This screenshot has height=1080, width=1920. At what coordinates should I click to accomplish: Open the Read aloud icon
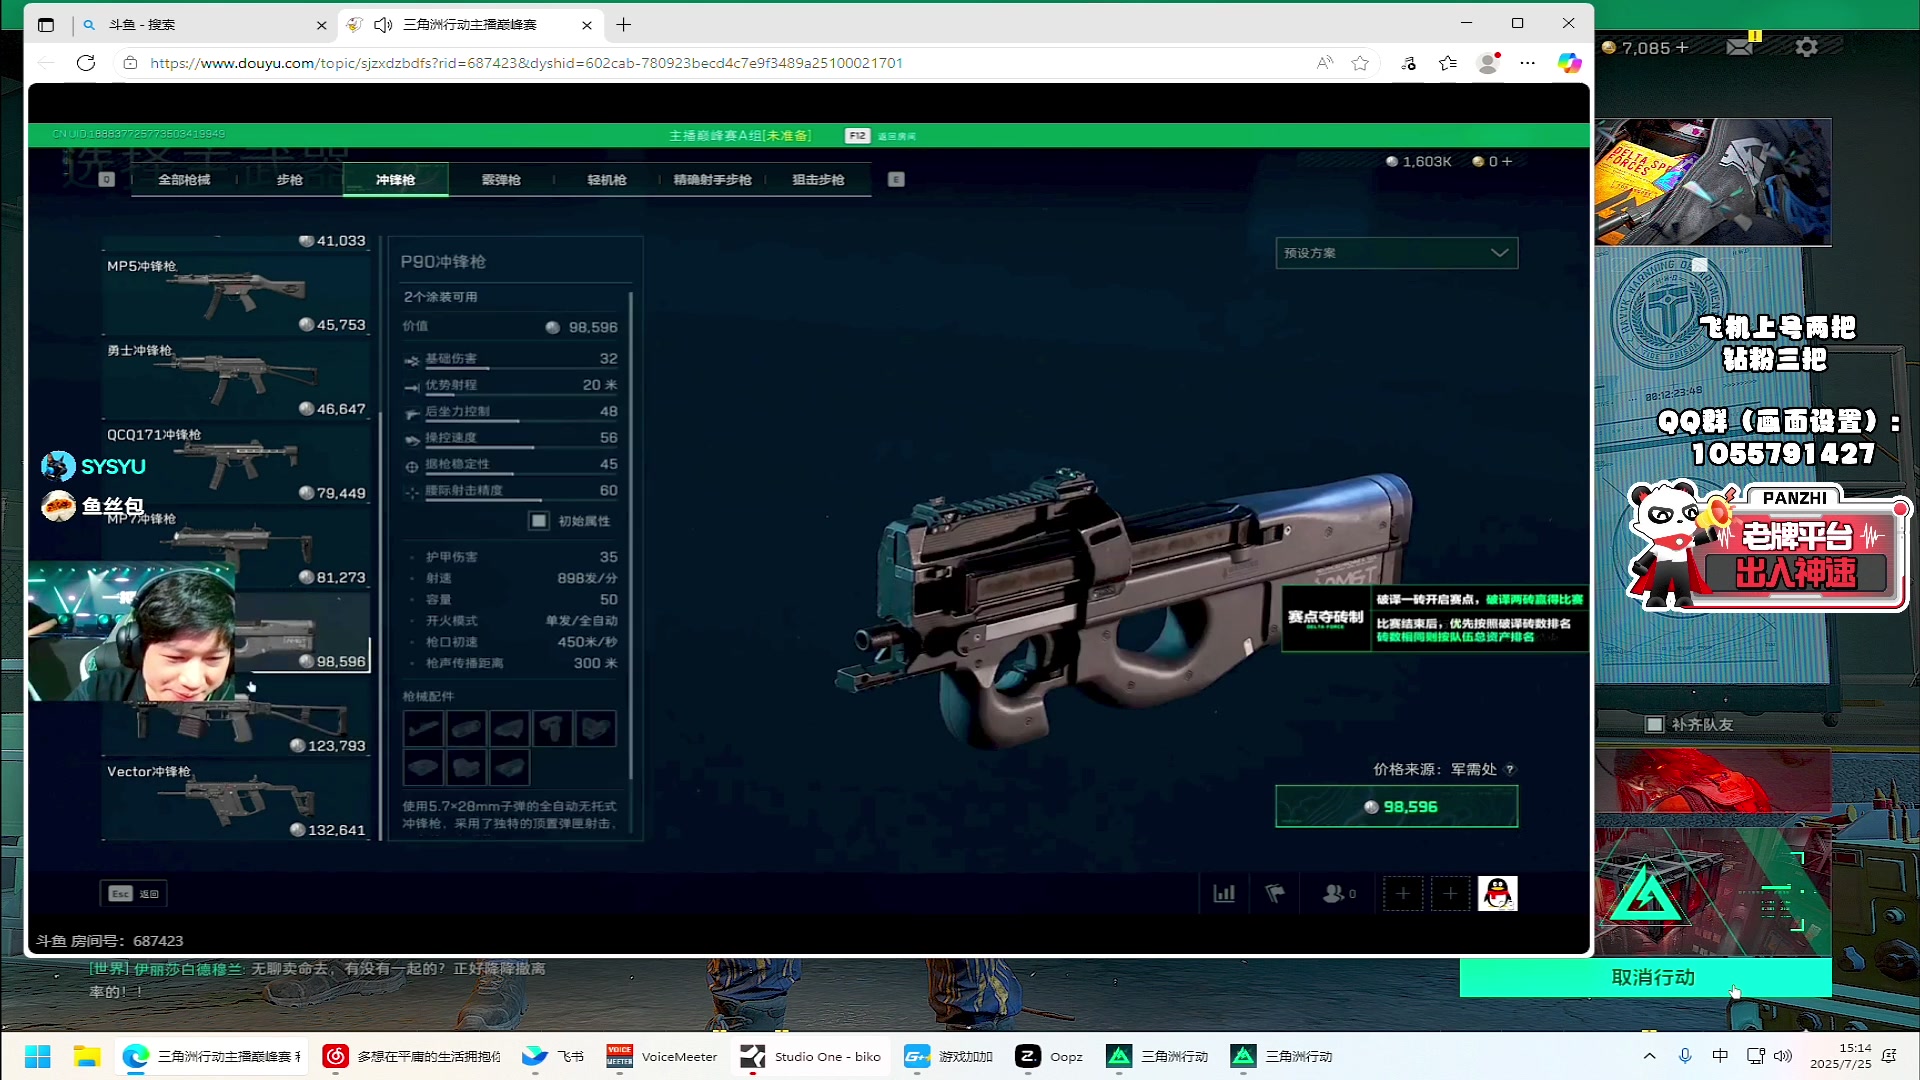[1325, 63]
